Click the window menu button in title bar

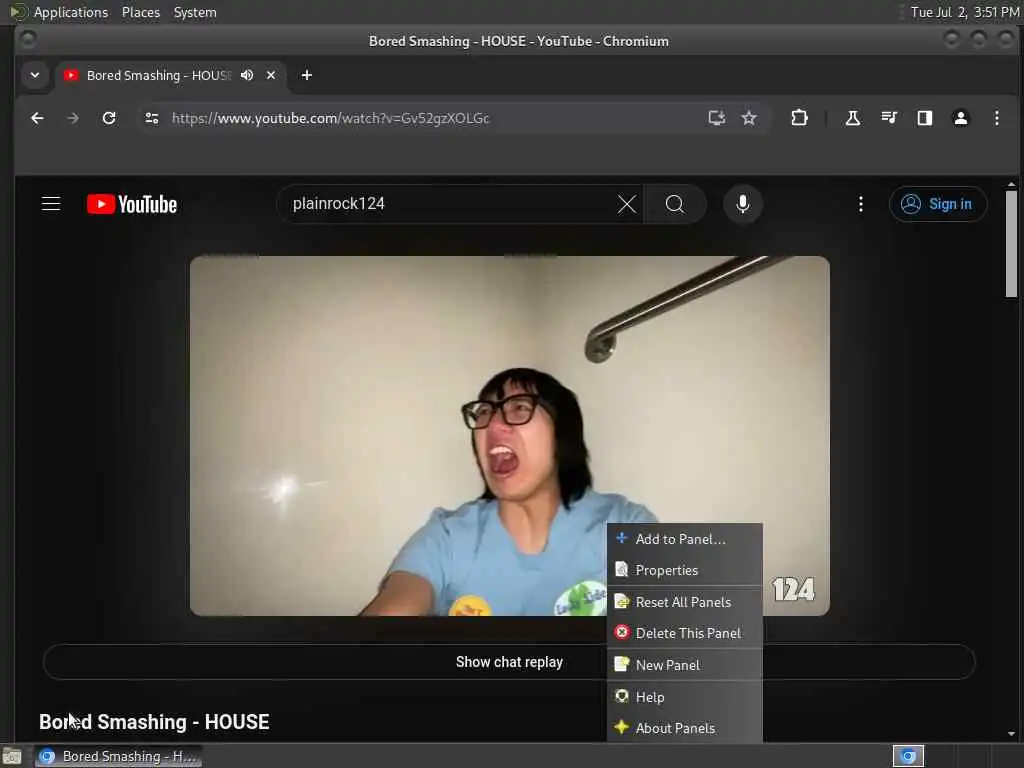27,40
